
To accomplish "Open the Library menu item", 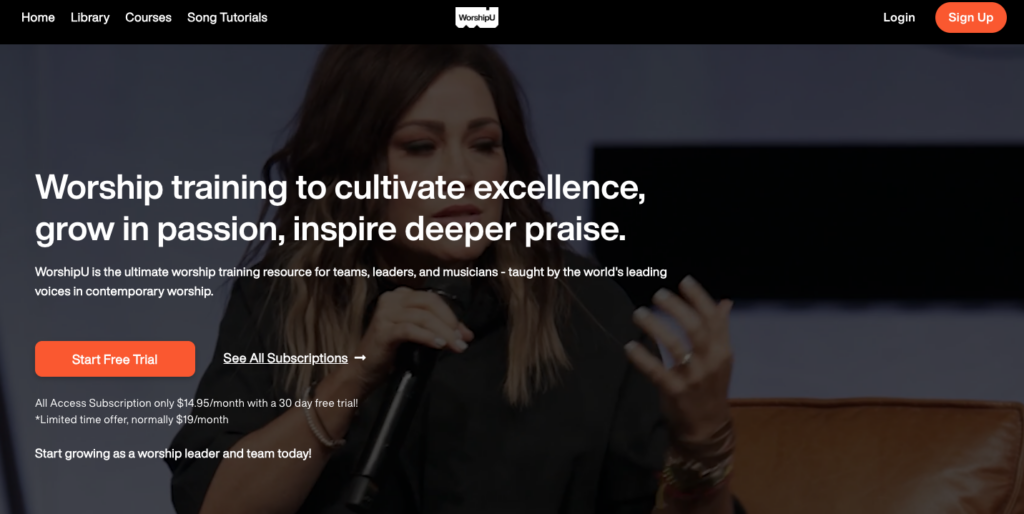I will point(90,18).
